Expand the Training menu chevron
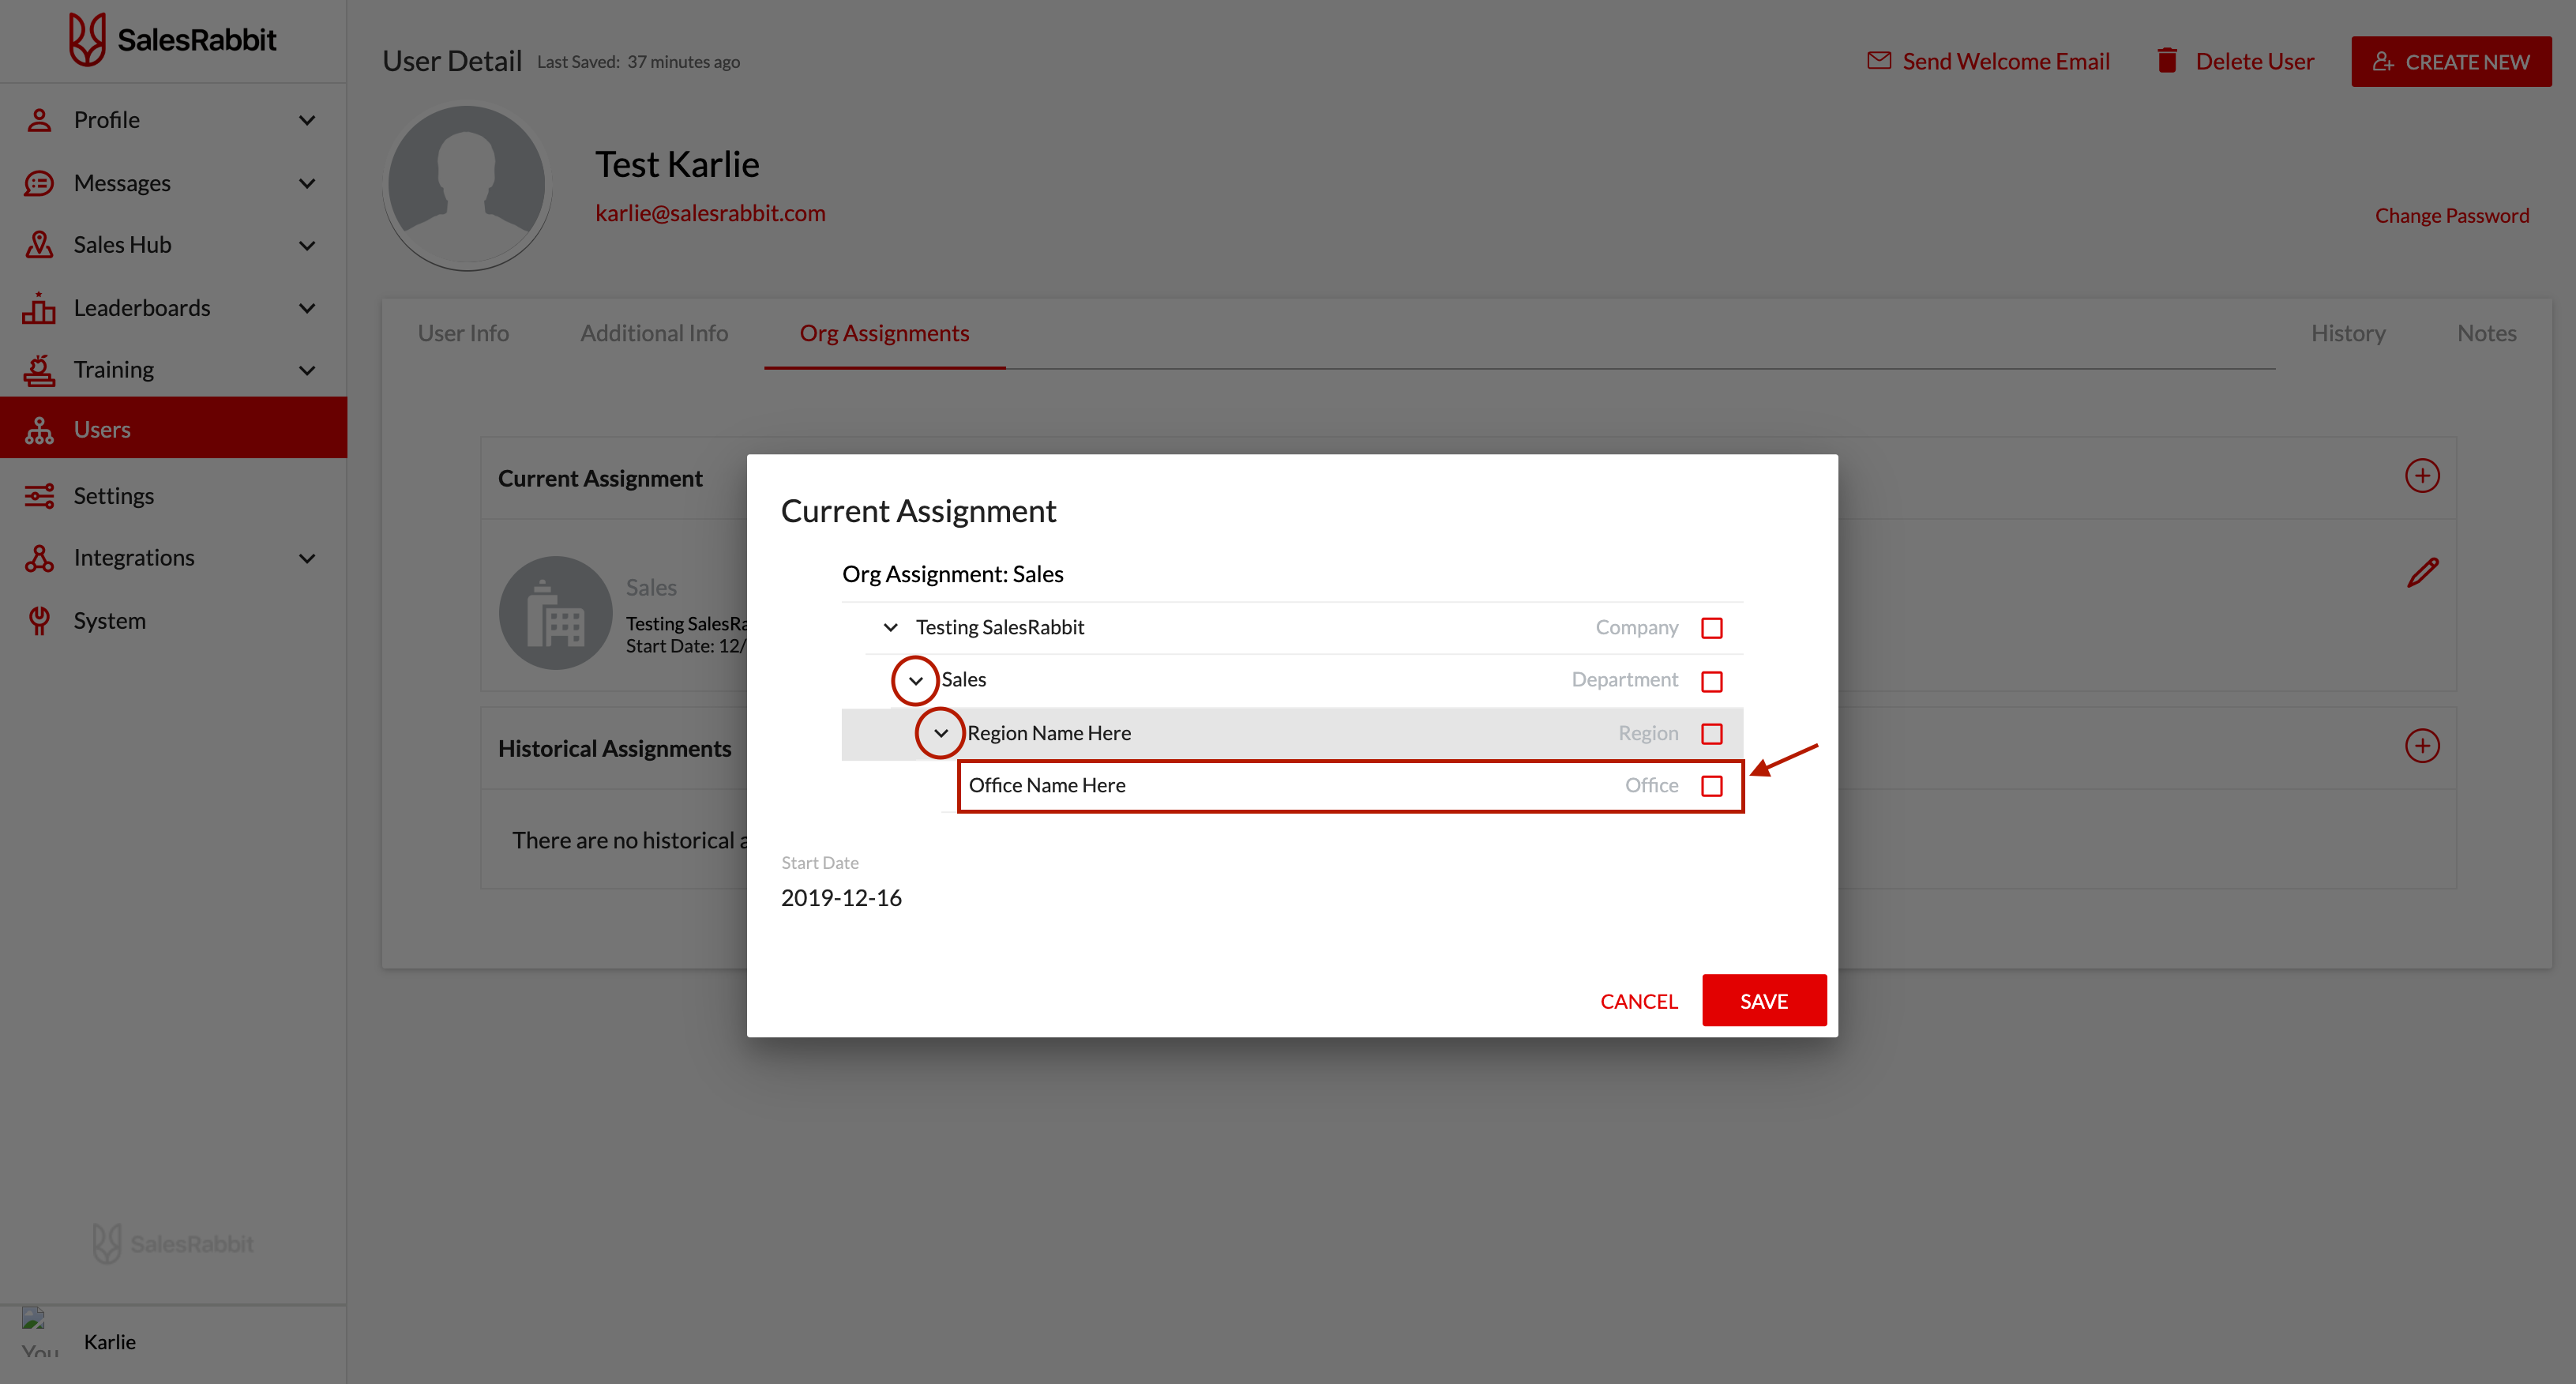 click(307, 370)
